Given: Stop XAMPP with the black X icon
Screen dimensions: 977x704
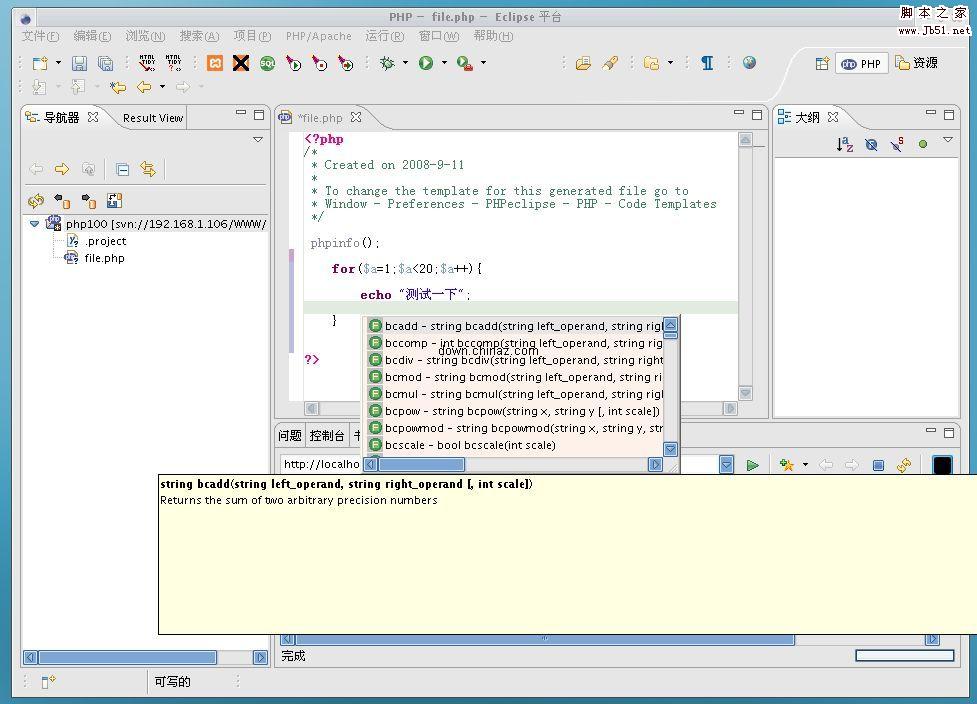Looking at the screenshot, I should [241, 63].
